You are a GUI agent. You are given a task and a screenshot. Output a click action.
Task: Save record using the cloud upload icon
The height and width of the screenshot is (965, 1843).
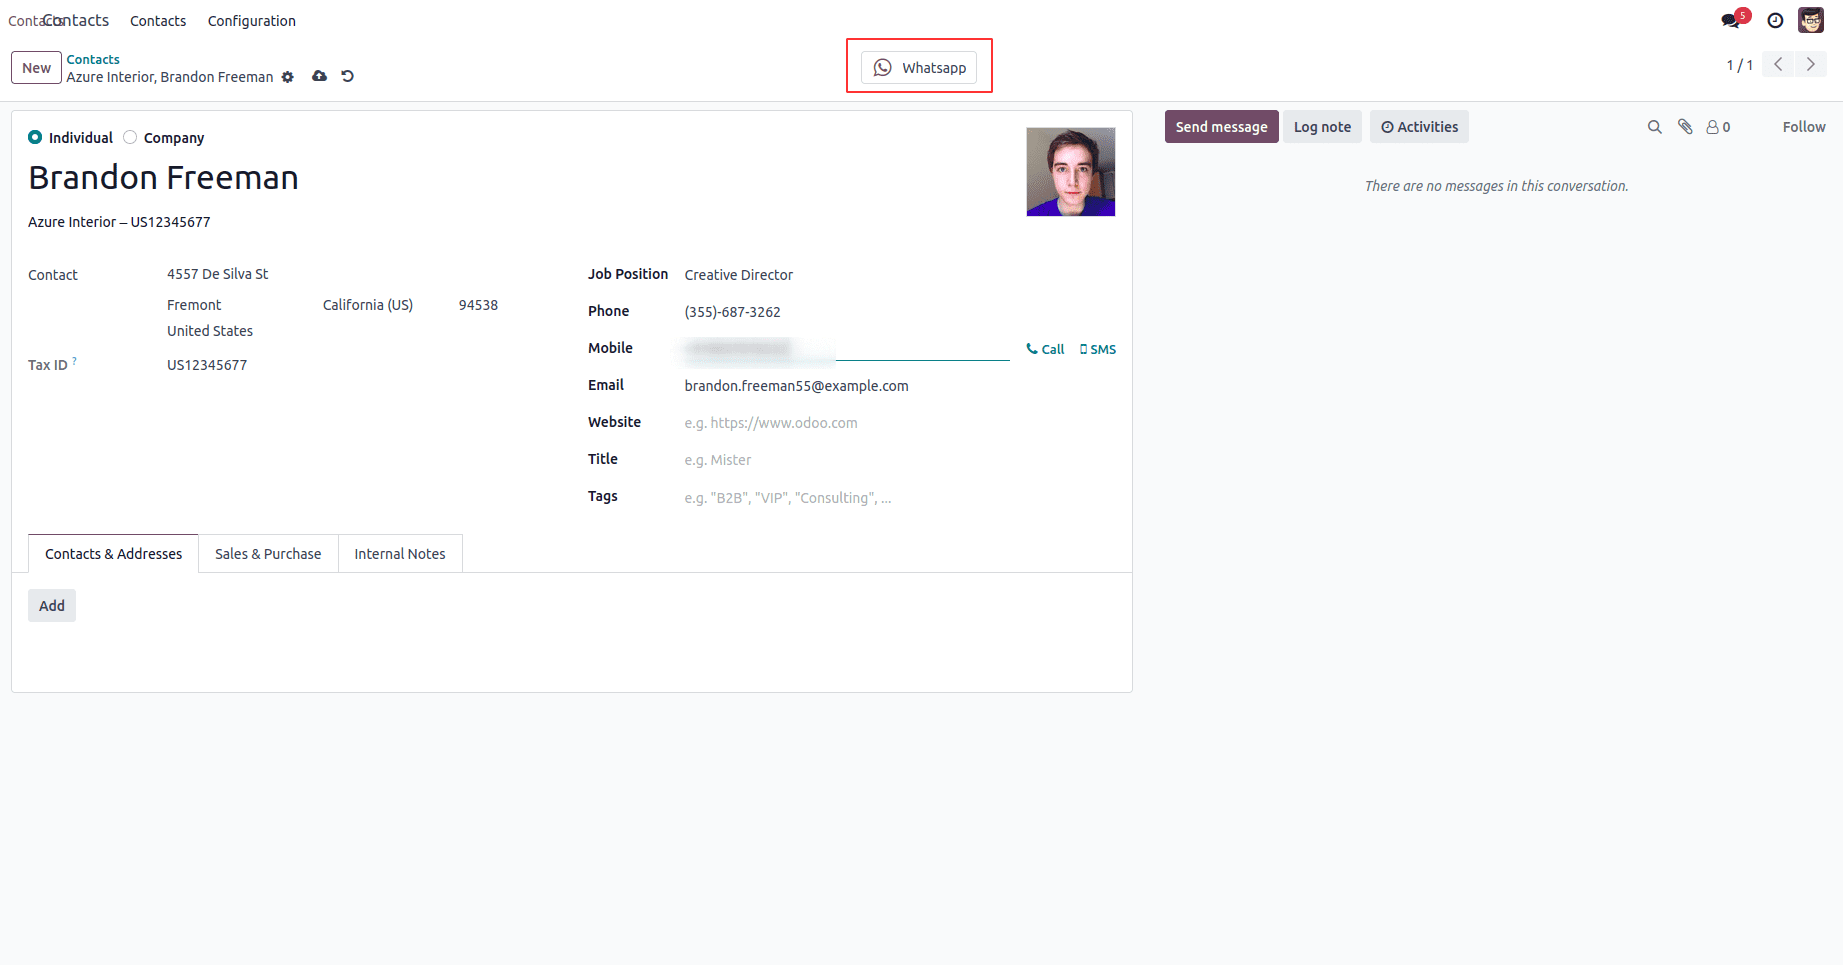319,77
